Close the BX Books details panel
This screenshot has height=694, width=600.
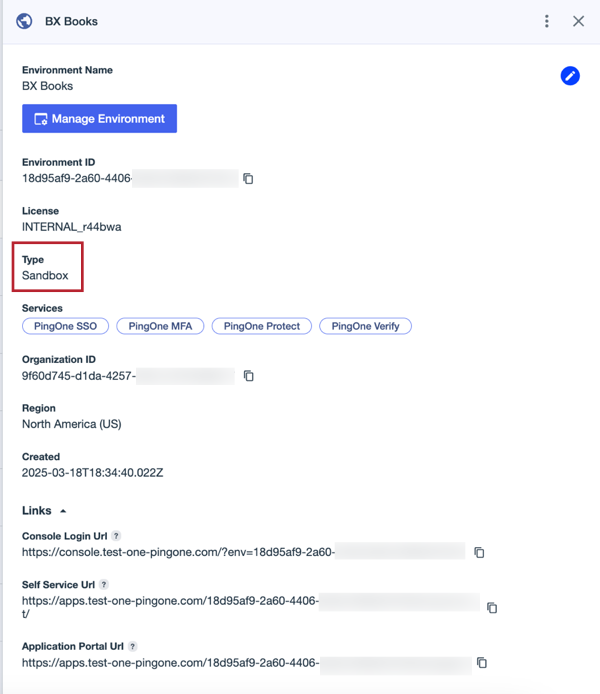[578, 21]
